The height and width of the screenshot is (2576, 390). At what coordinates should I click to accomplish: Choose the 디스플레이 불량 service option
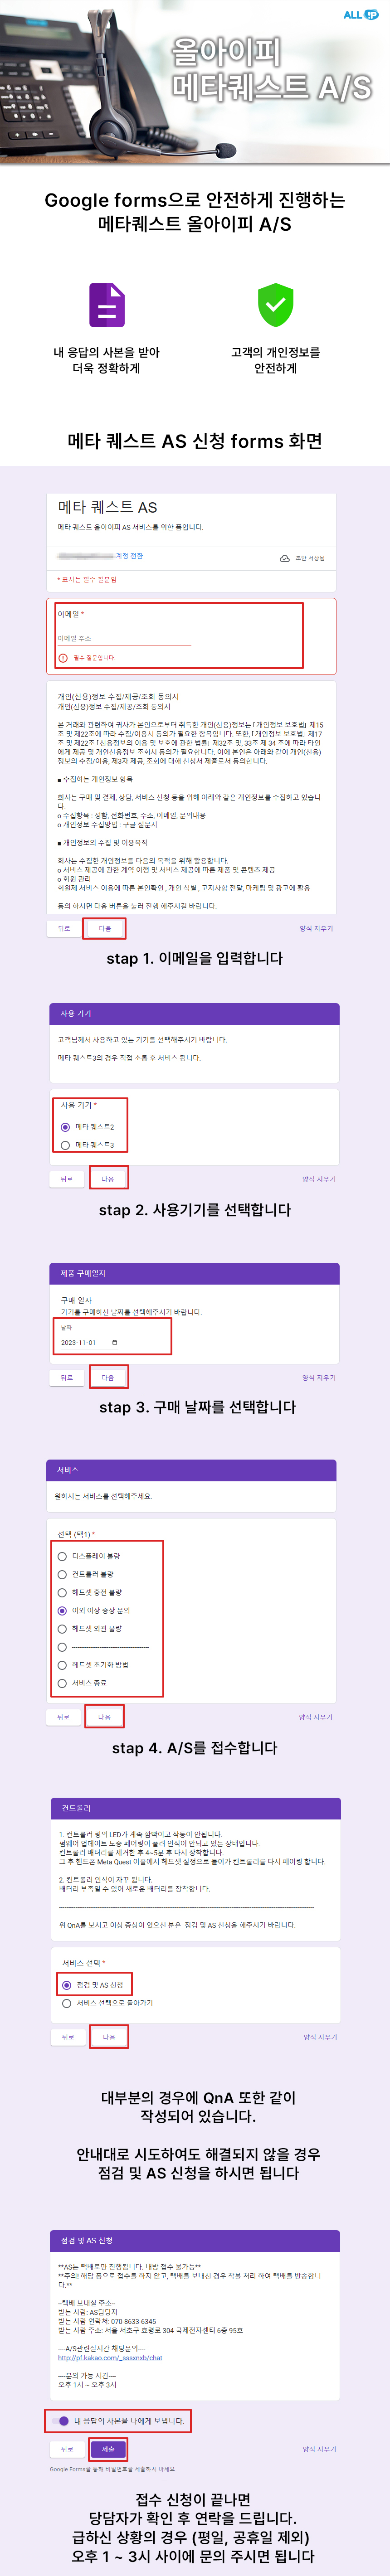62,1556
